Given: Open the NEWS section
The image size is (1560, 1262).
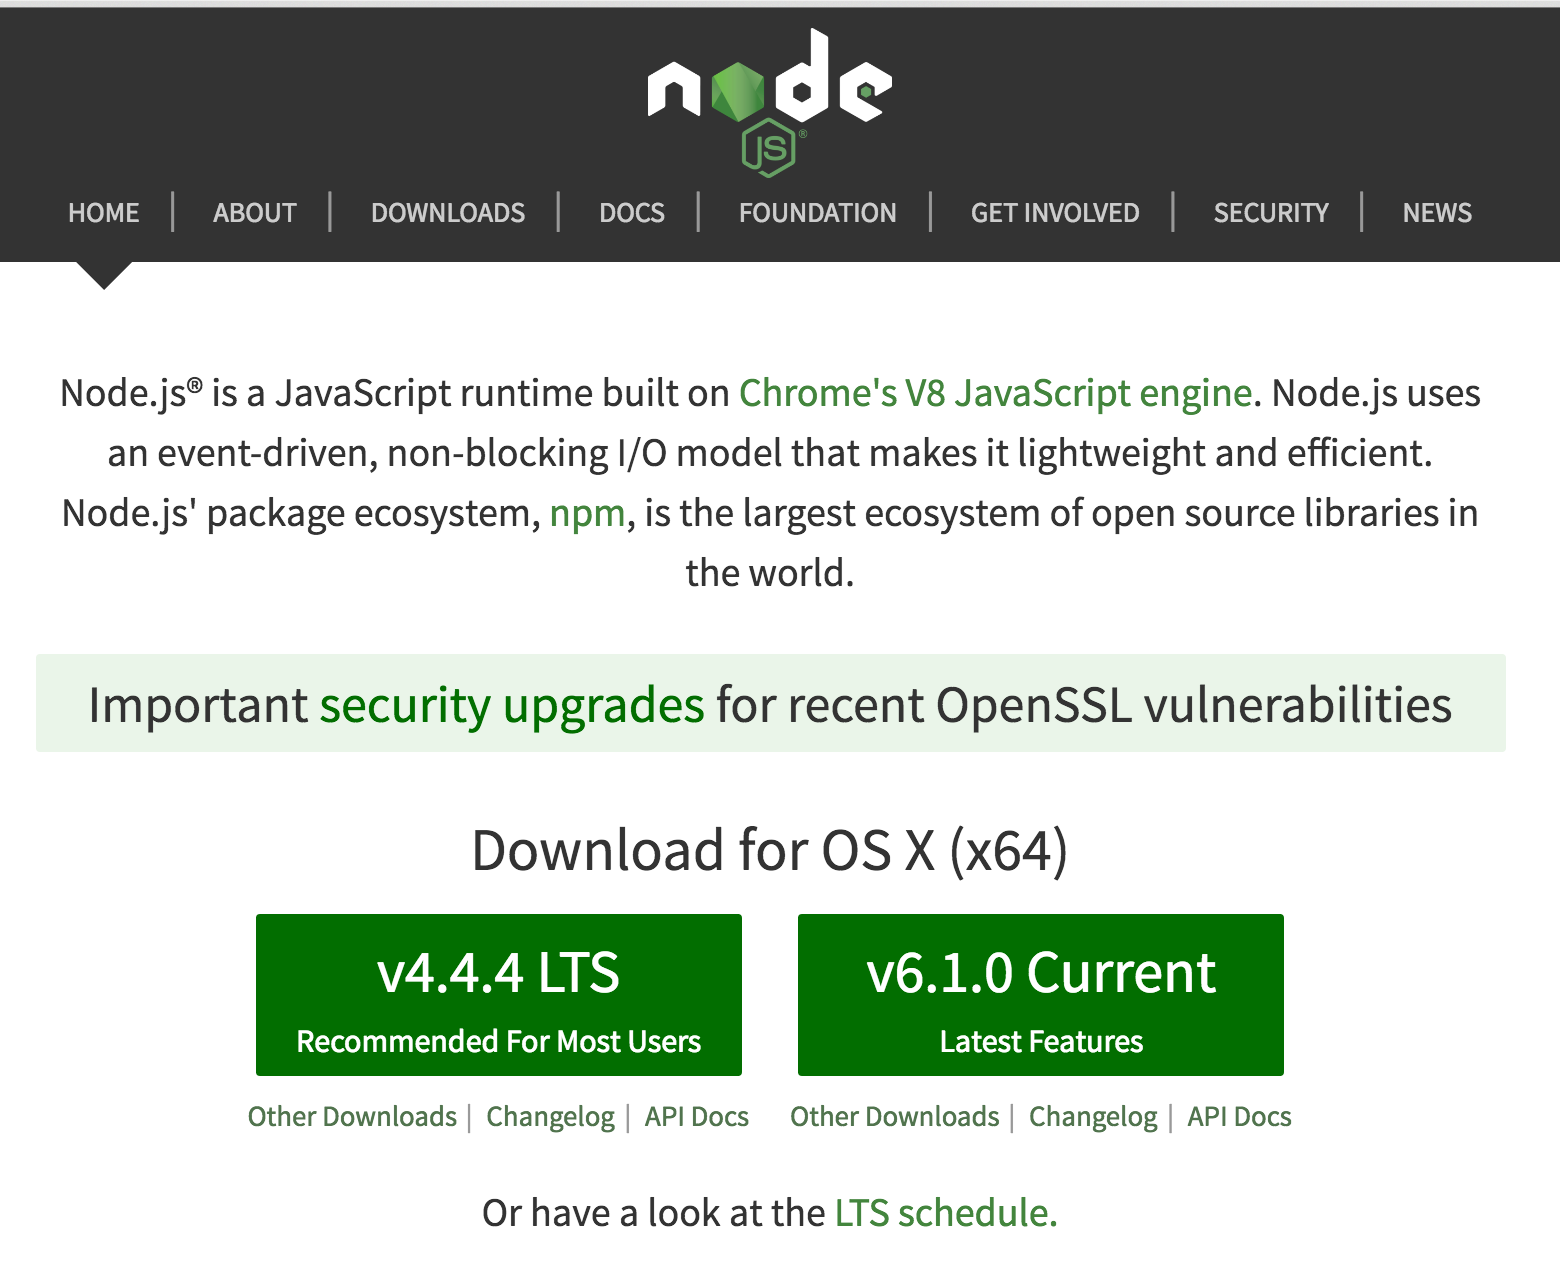Looking at the screenshot, I should point(1437,212).
